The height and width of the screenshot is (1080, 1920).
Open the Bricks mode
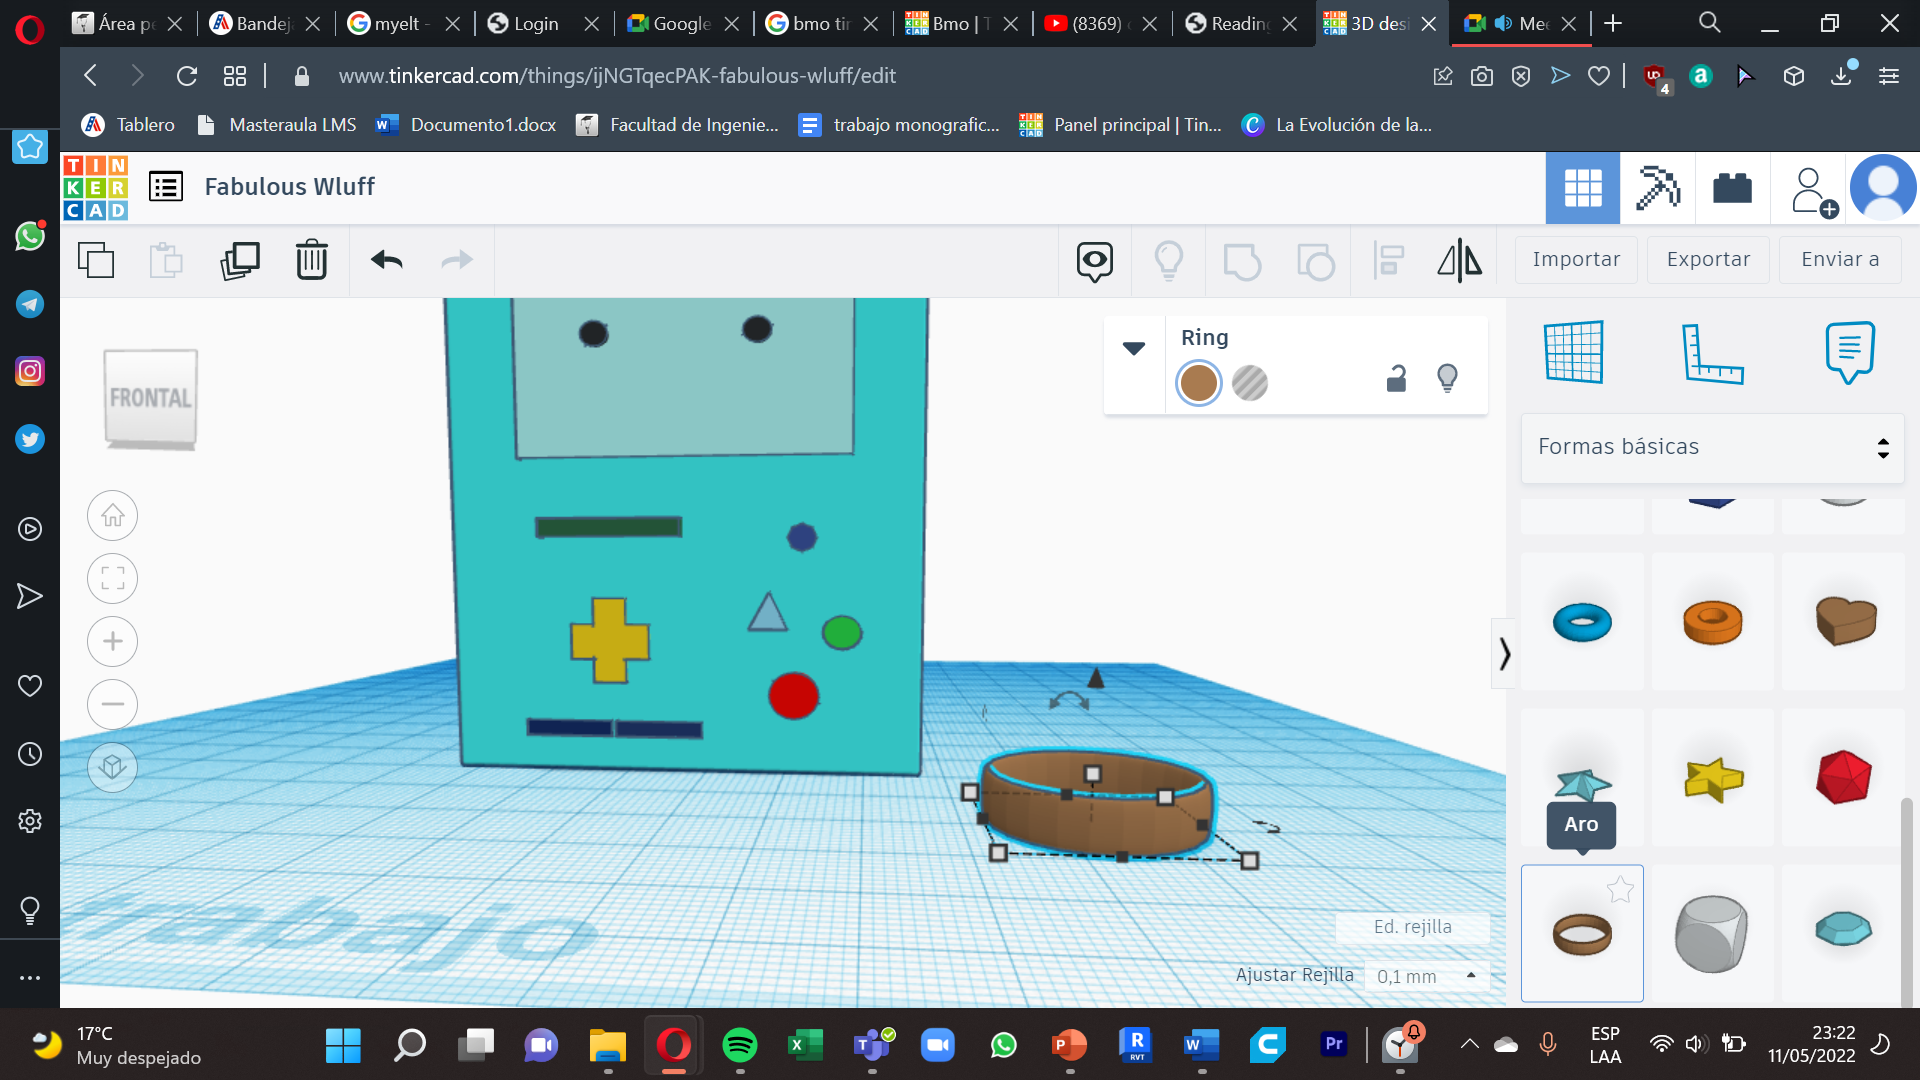click(1732, 188)
